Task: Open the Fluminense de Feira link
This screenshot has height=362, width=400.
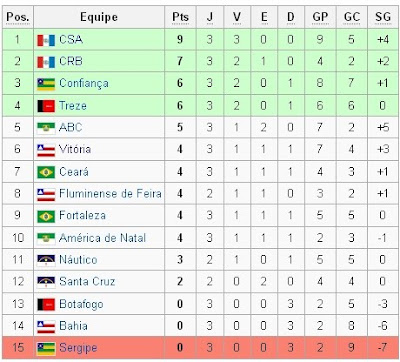Action: [110, 193]
